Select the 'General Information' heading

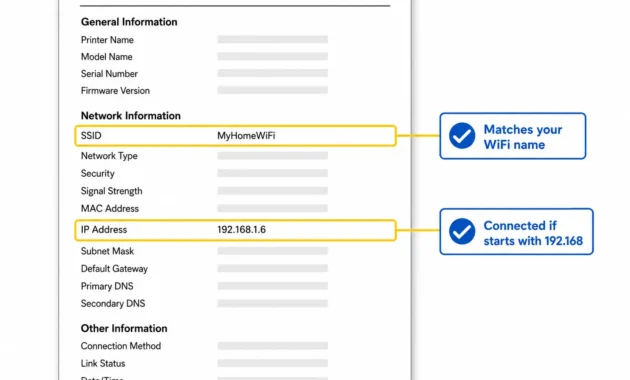129,22
